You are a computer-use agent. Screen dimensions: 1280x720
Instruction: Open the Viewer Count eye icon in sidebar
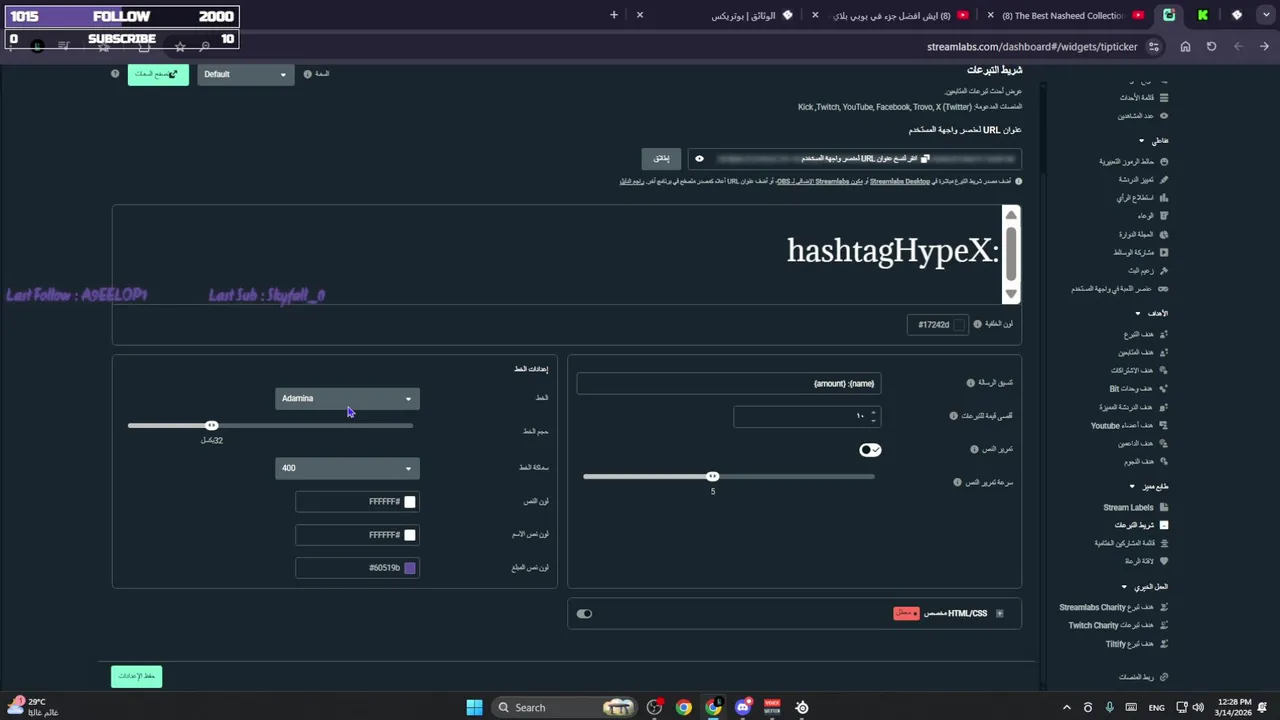1164,116
